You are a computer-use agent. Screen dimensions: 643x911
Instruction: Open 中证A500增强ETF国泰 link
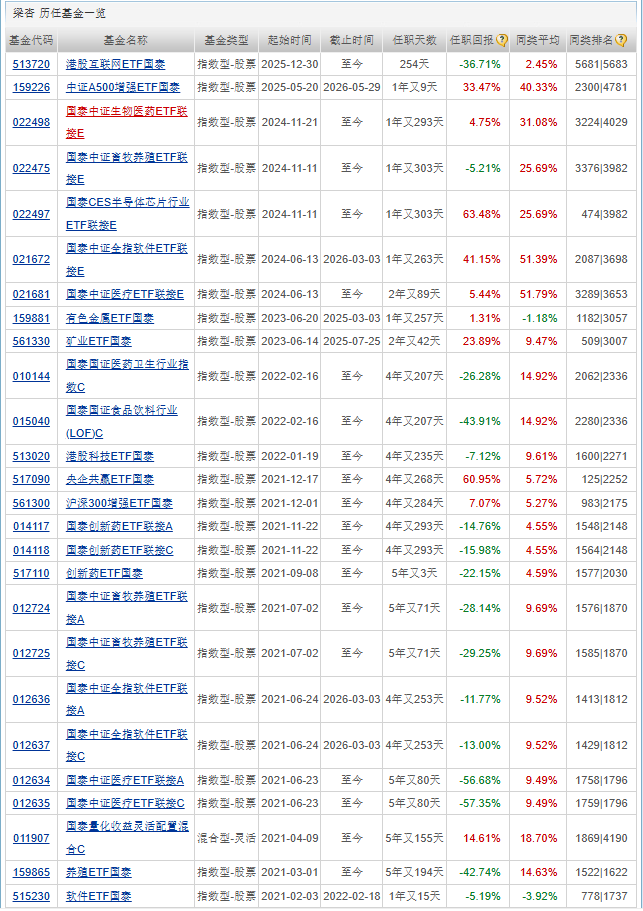pos(123,88)
